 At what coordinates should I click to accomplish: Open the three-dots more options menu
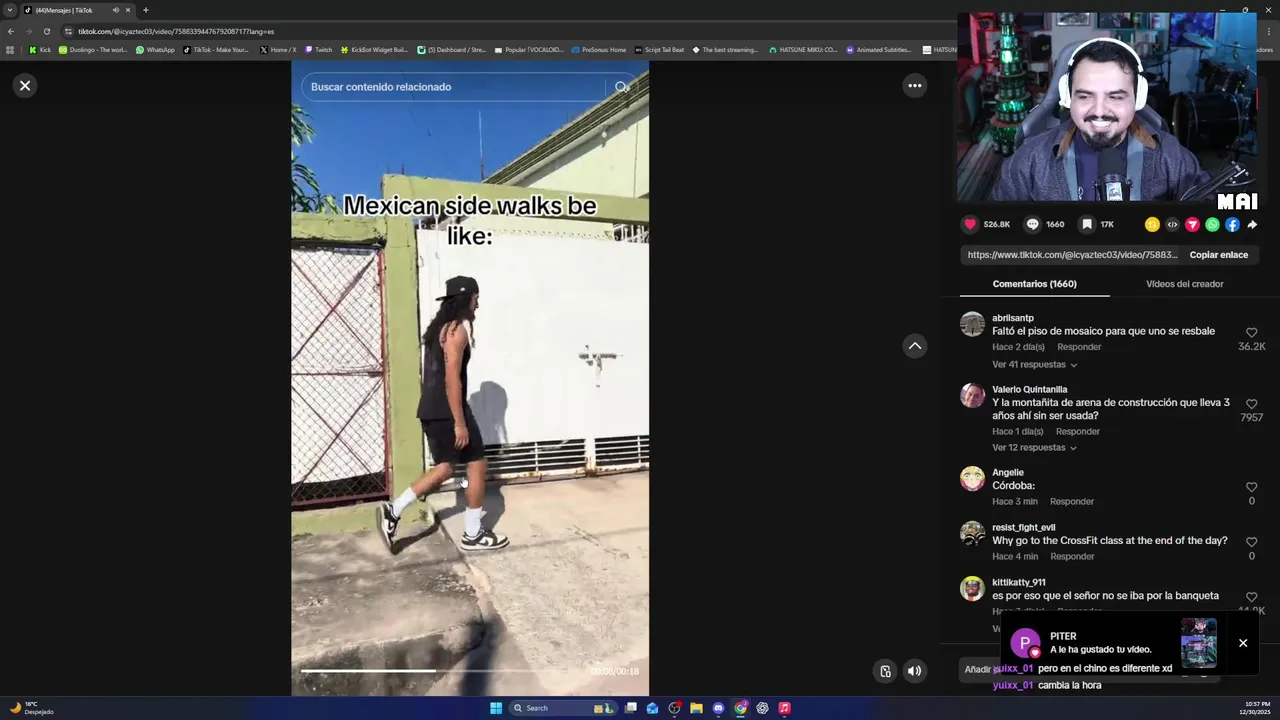(914, 86)
